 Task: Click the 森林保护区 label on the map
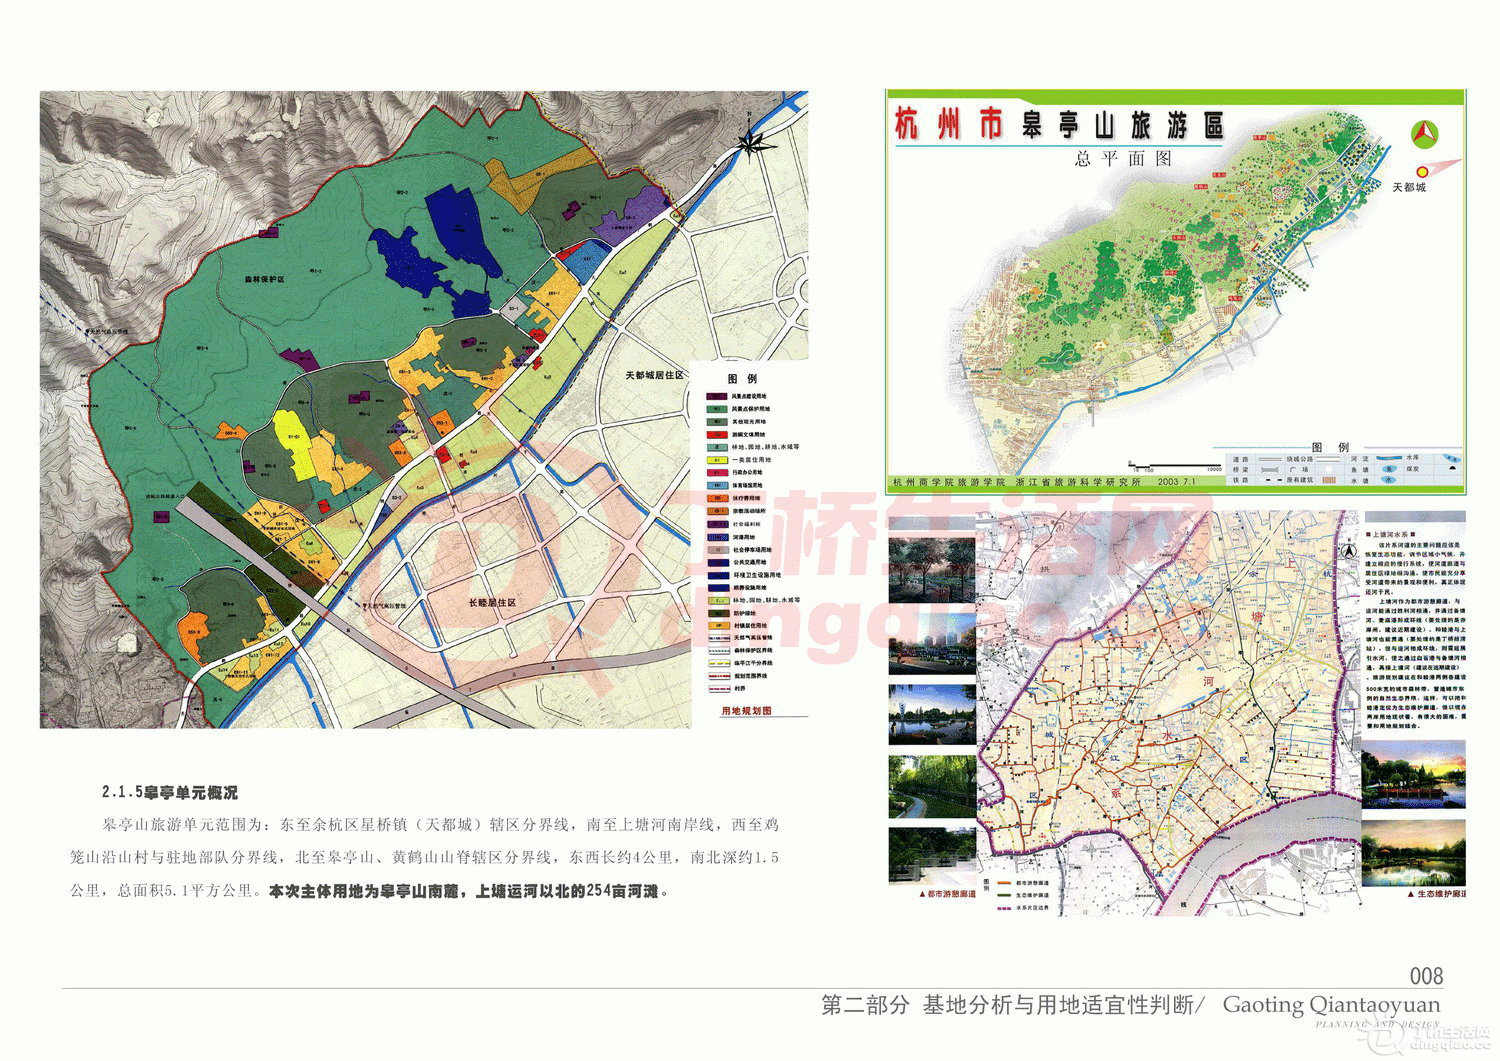coord(265,279)
